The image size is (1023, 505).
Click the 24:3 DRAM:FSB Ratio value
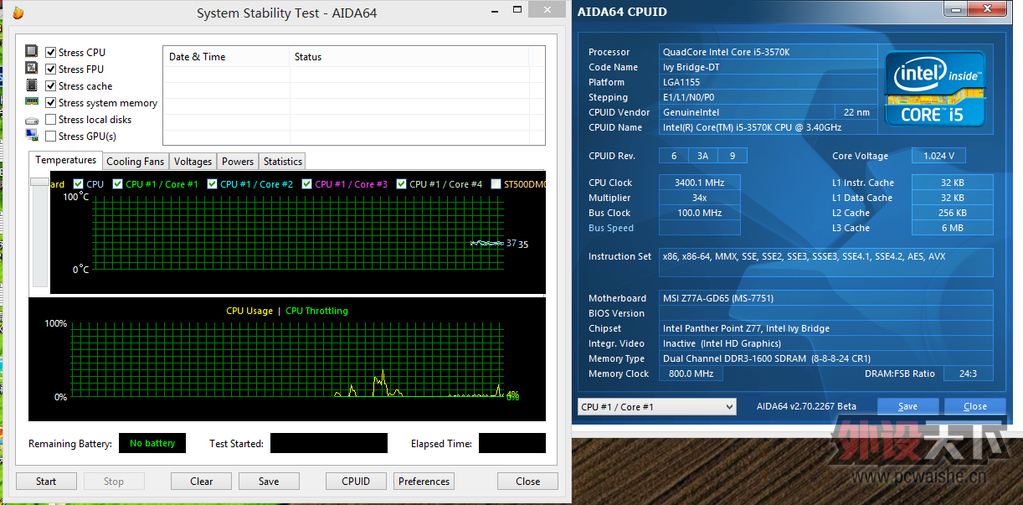[968, 374]
